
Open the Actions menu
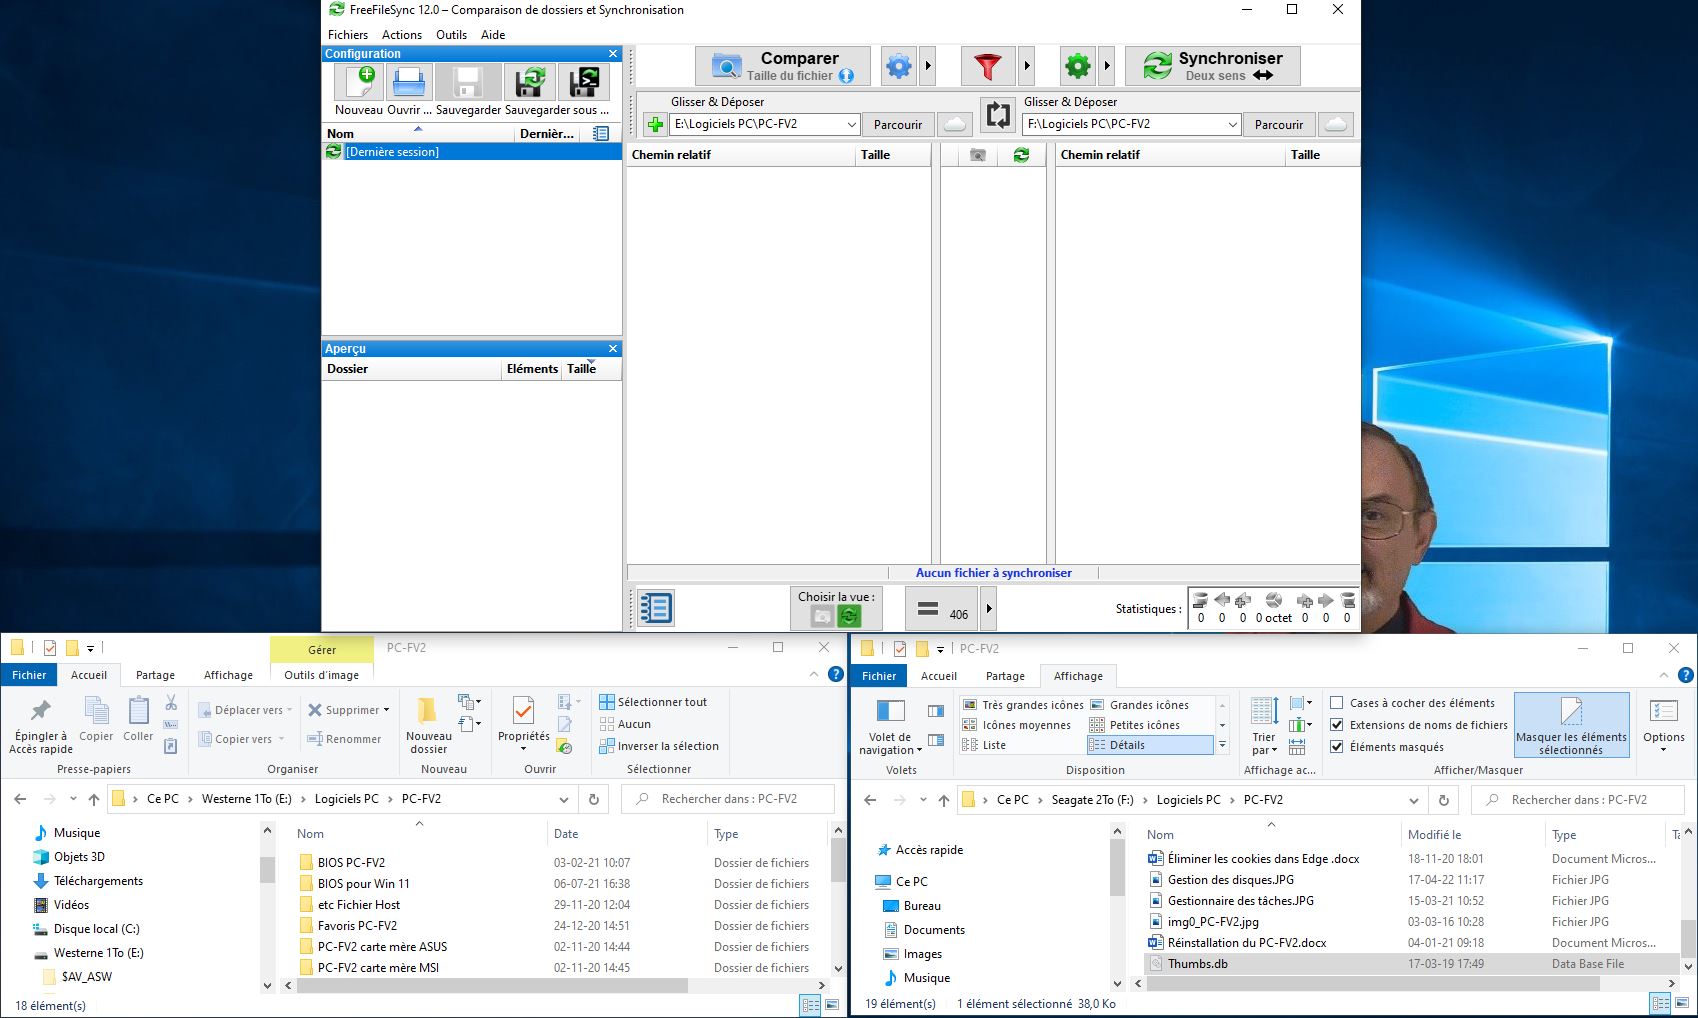402,35
